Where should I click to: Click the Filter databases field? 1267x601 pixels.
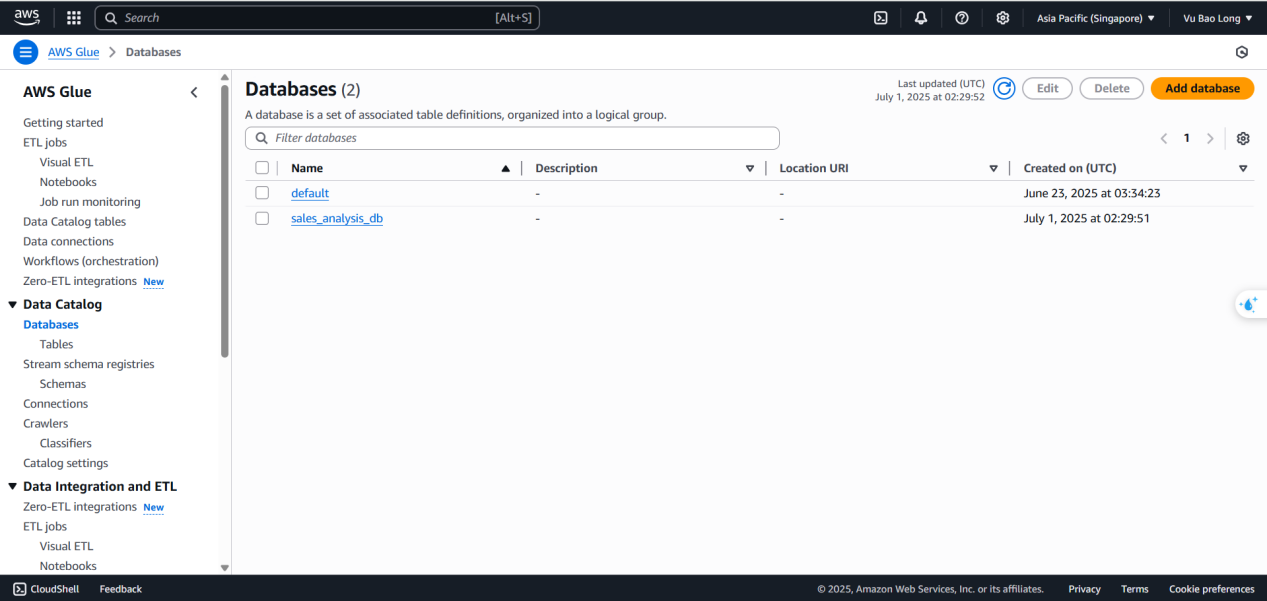[512, 138]
